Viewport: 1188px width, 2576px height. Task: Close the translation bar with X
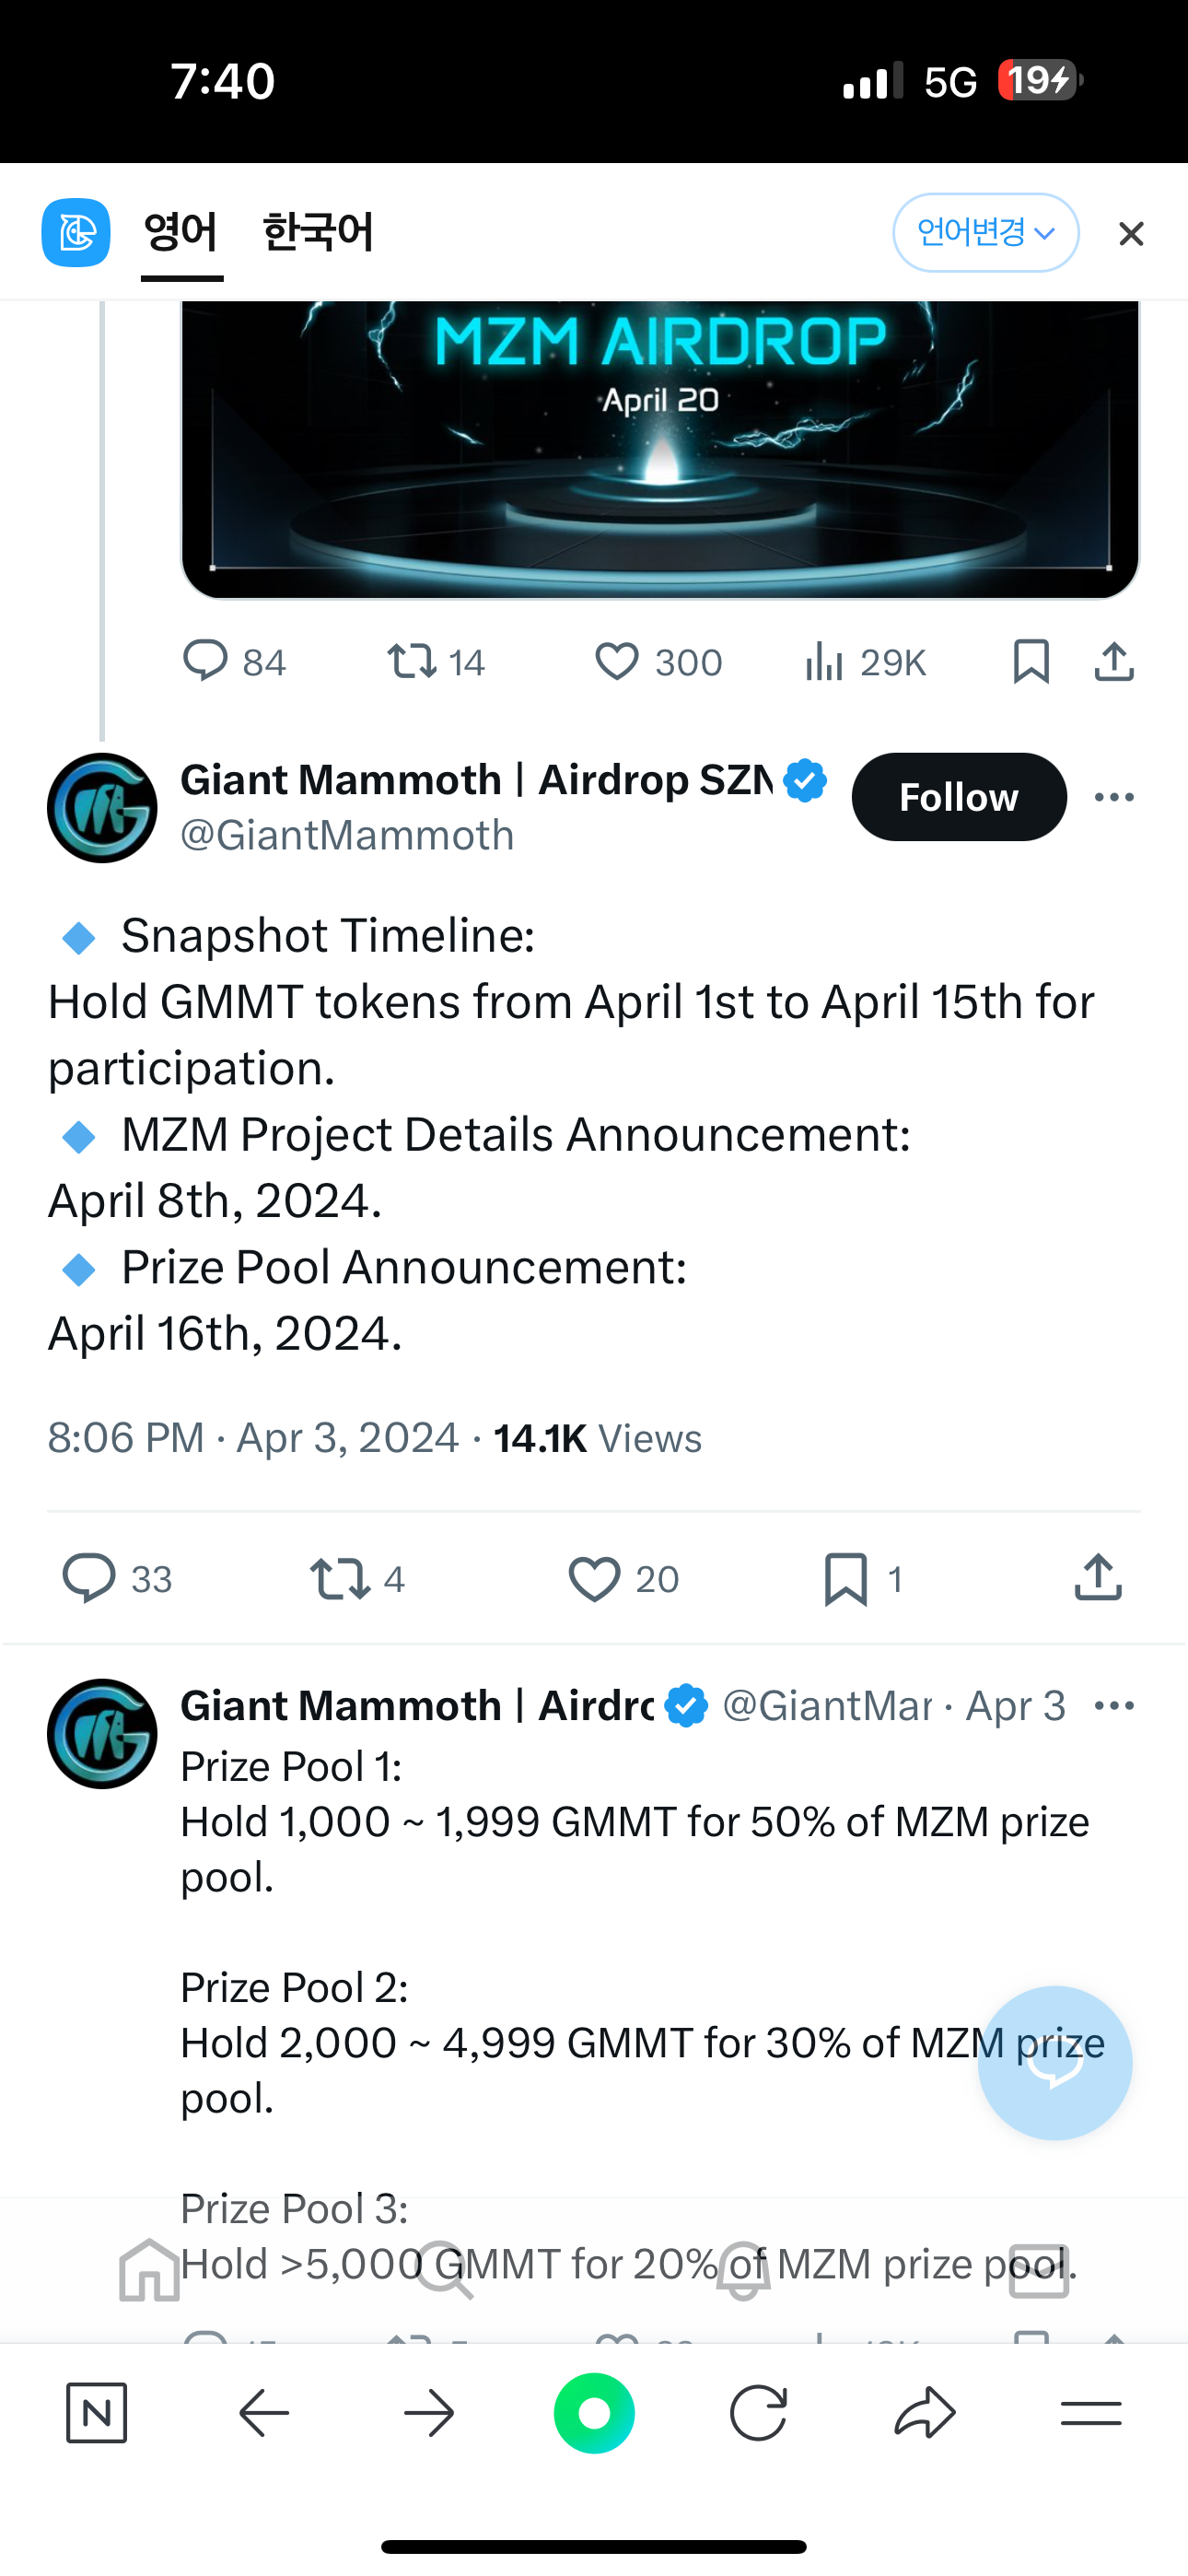click(x=1131, y=234)
